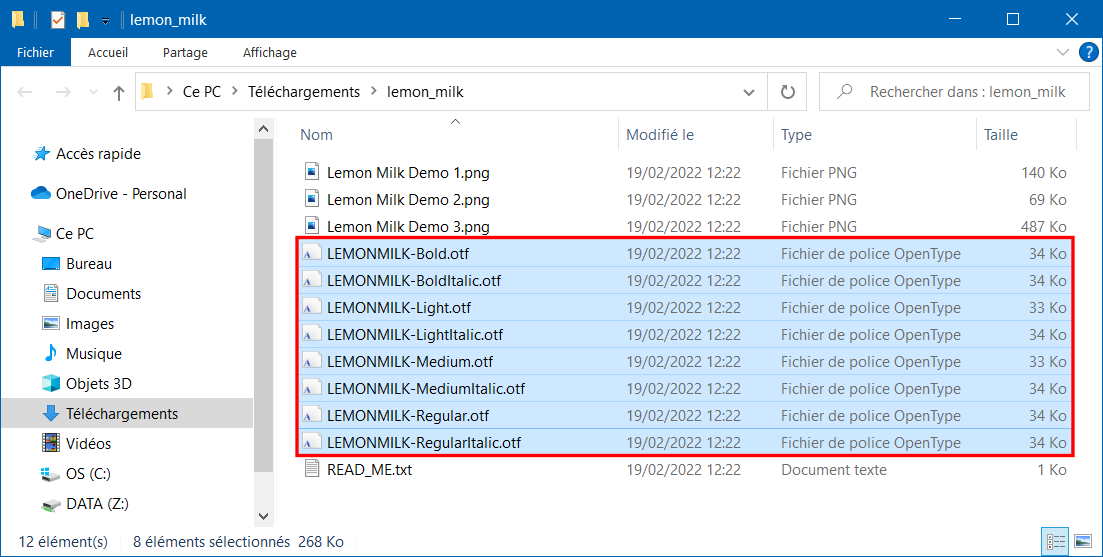Go up one folder level
This screenshot has width=1103, height=557.
119,92
